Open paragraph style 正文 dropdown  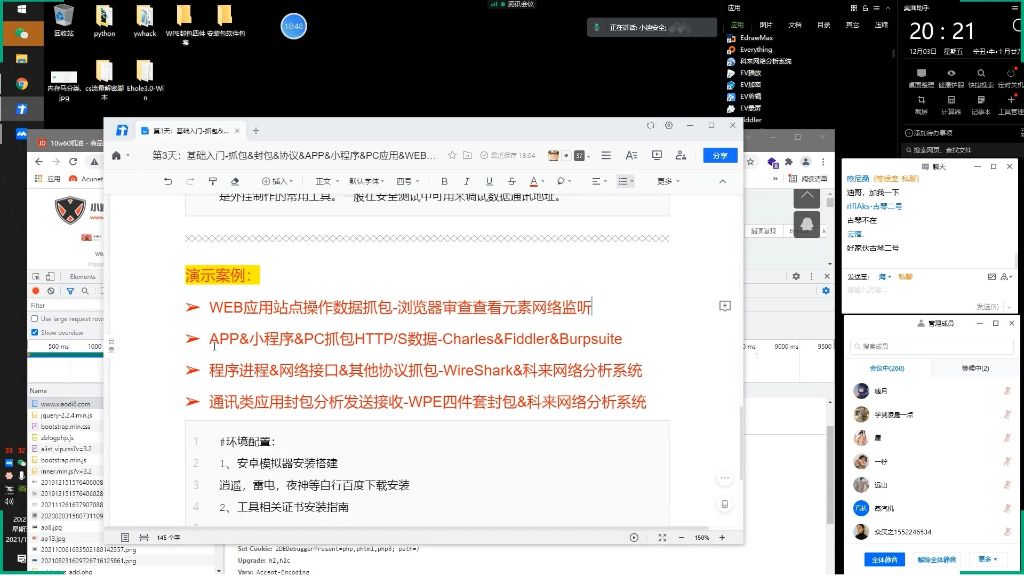[327, 182]
